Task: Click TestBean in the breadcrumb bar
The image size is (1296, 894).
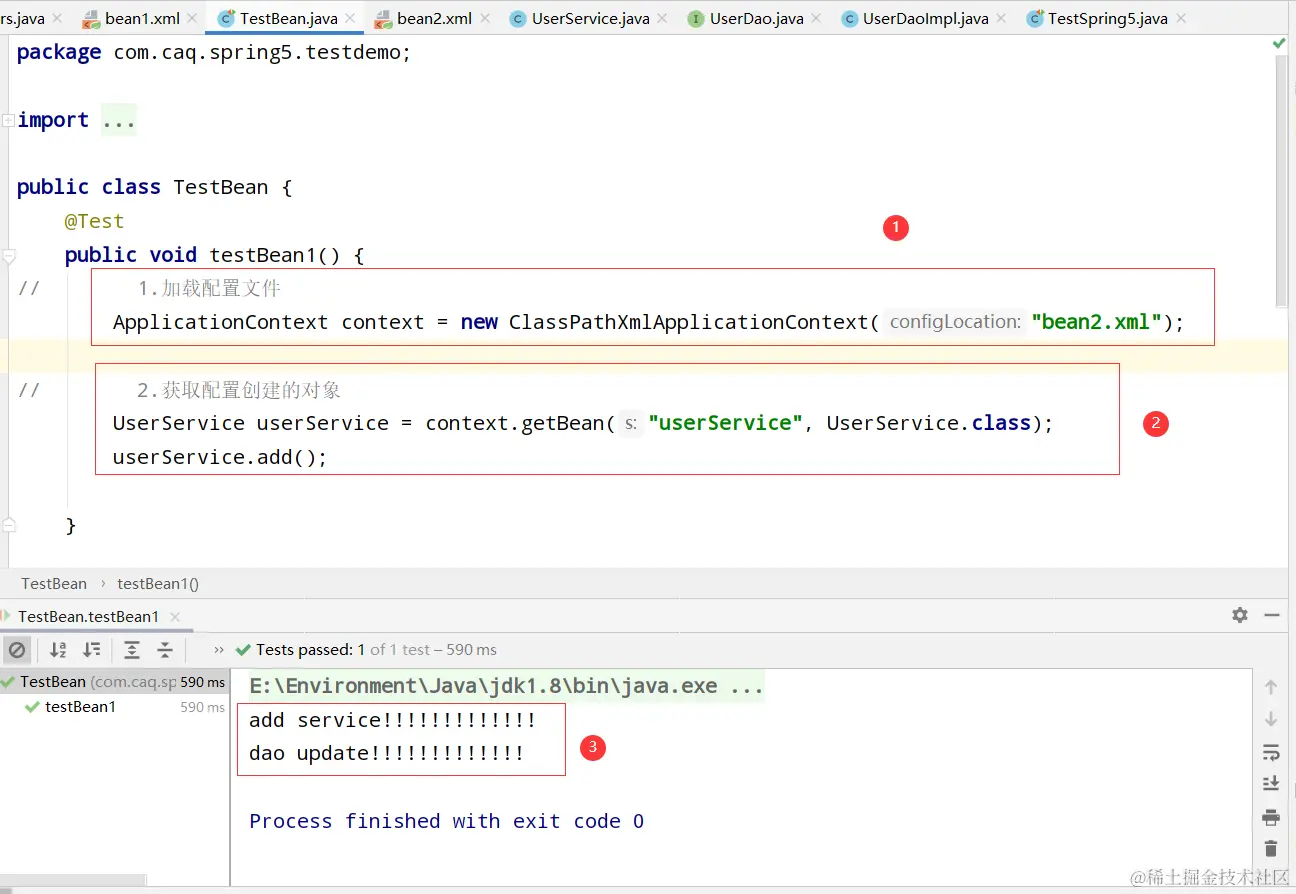Action: click(54, 584)
